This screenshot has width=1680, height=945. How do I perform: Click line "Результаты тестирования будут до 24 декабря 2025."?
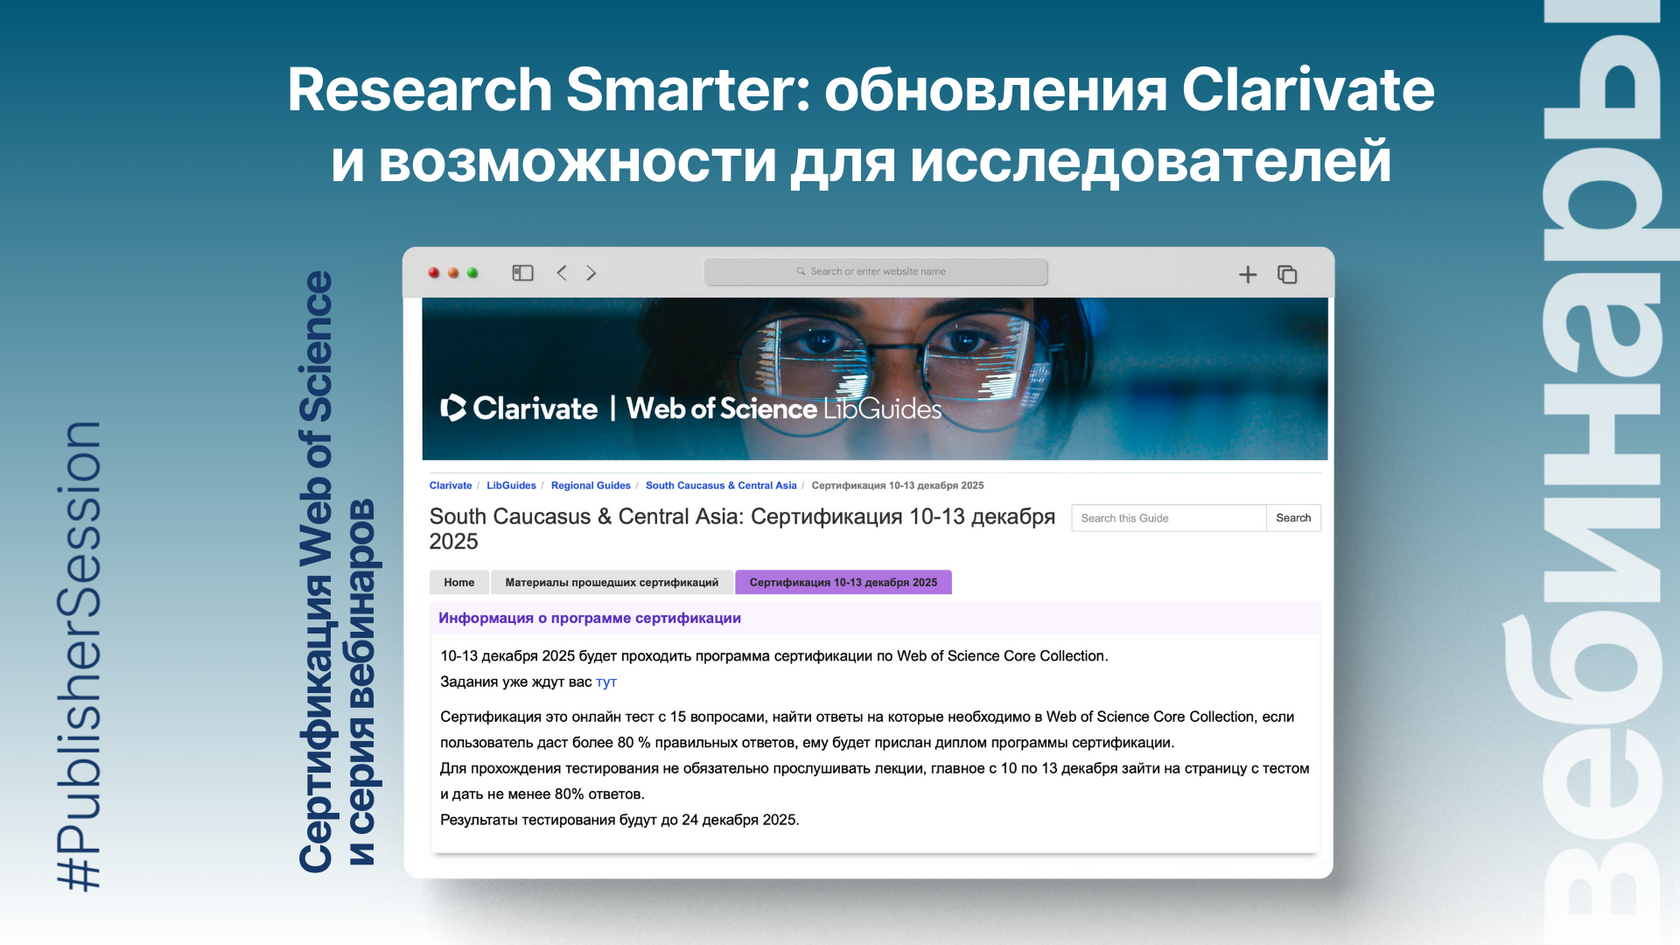[x=620, y=820]
